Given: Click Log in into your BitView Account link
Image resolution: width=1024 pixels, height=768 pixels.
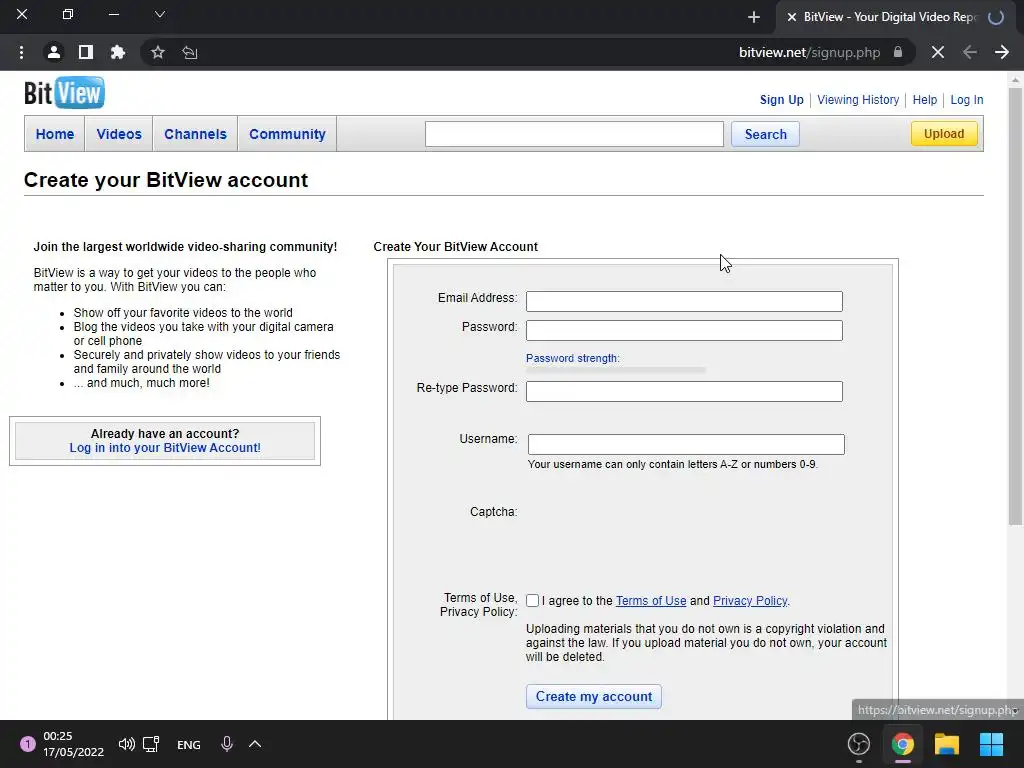Looking at the screenshot, I should coord(165,447).
